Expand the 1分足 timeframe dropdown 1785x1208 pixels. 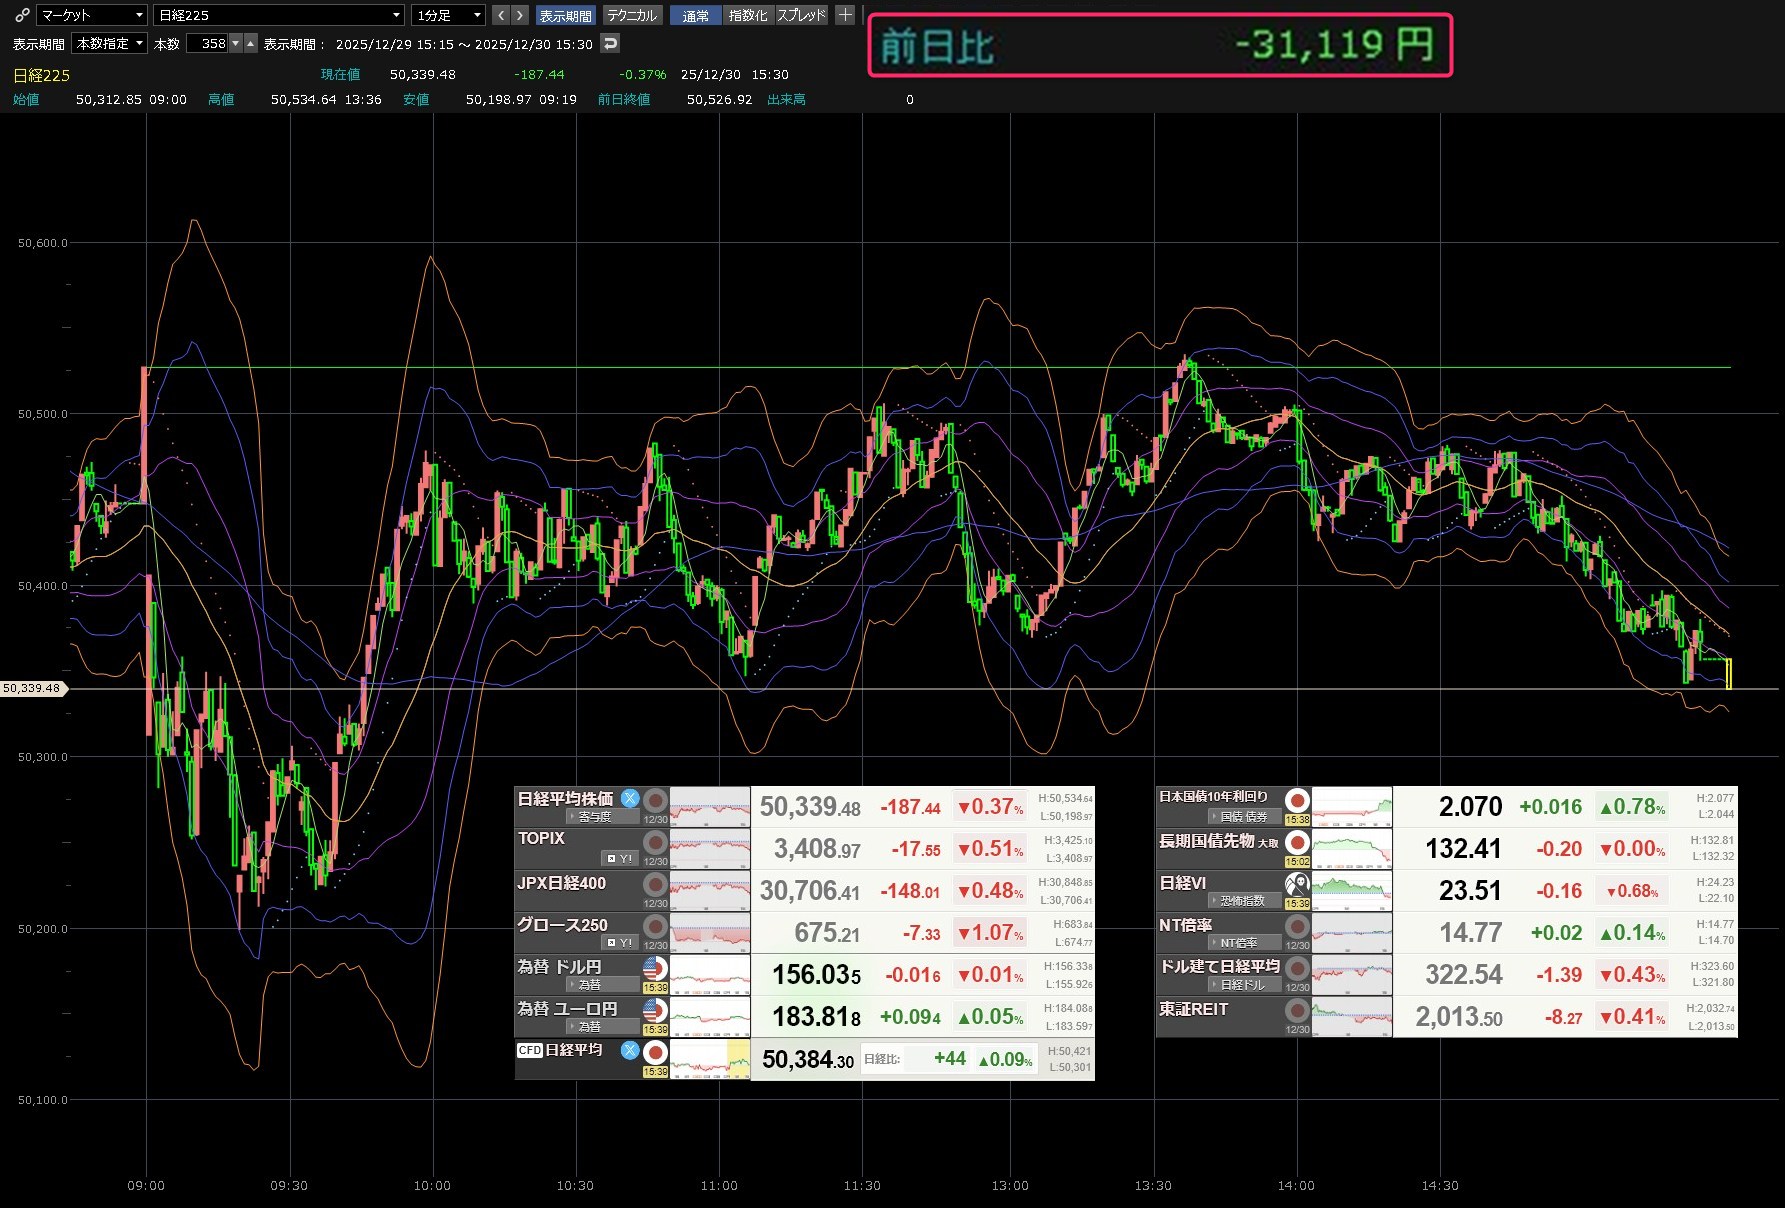pyautogui.click(x=449, y=15)
